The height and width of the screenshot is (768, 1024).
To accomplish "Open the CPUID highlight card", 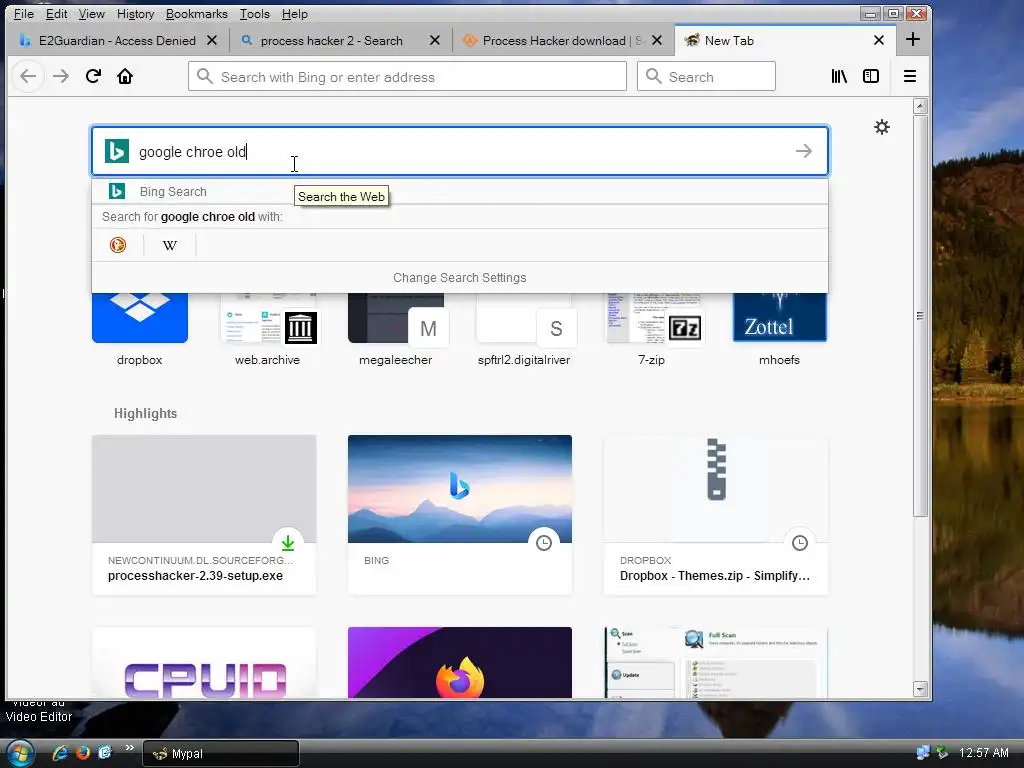I will (204, 663).
